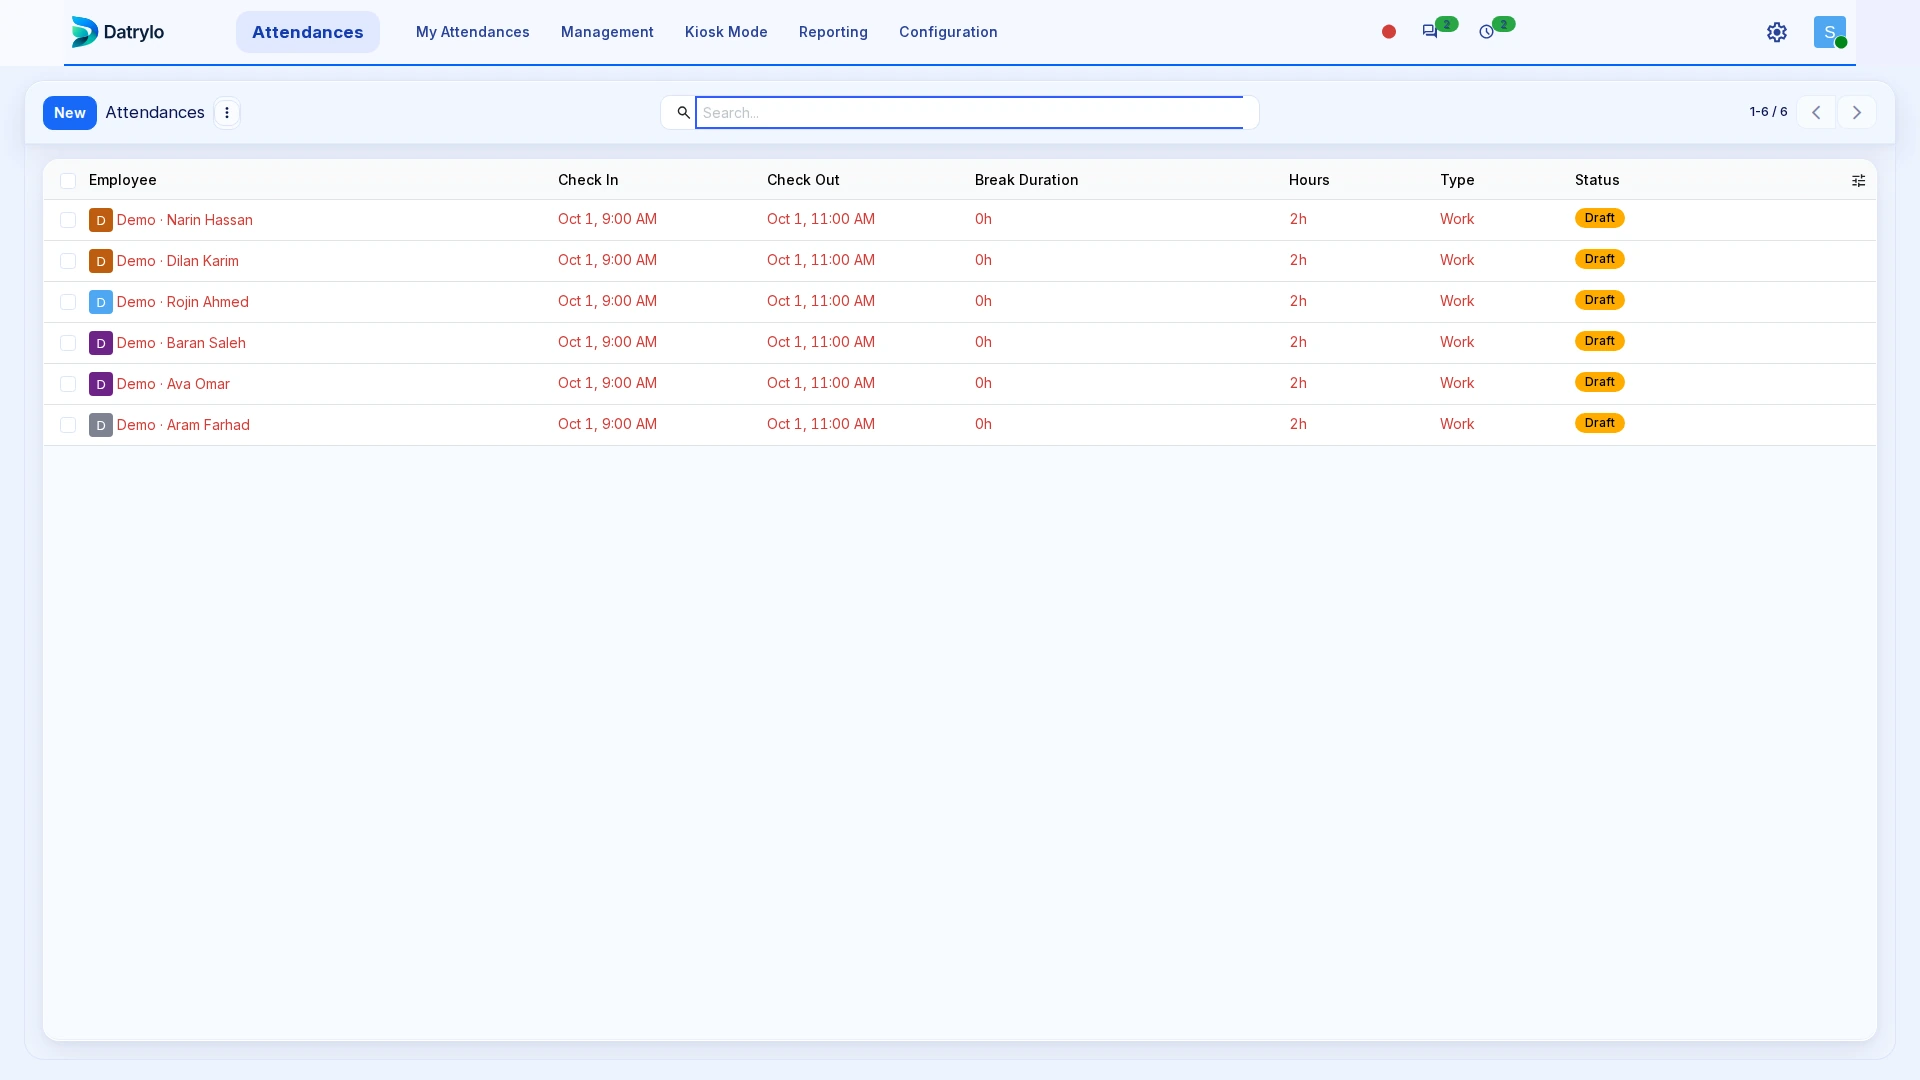1920x1080 pixels.
Task: Open the conversations messages icon
Action: [1430, 32]
